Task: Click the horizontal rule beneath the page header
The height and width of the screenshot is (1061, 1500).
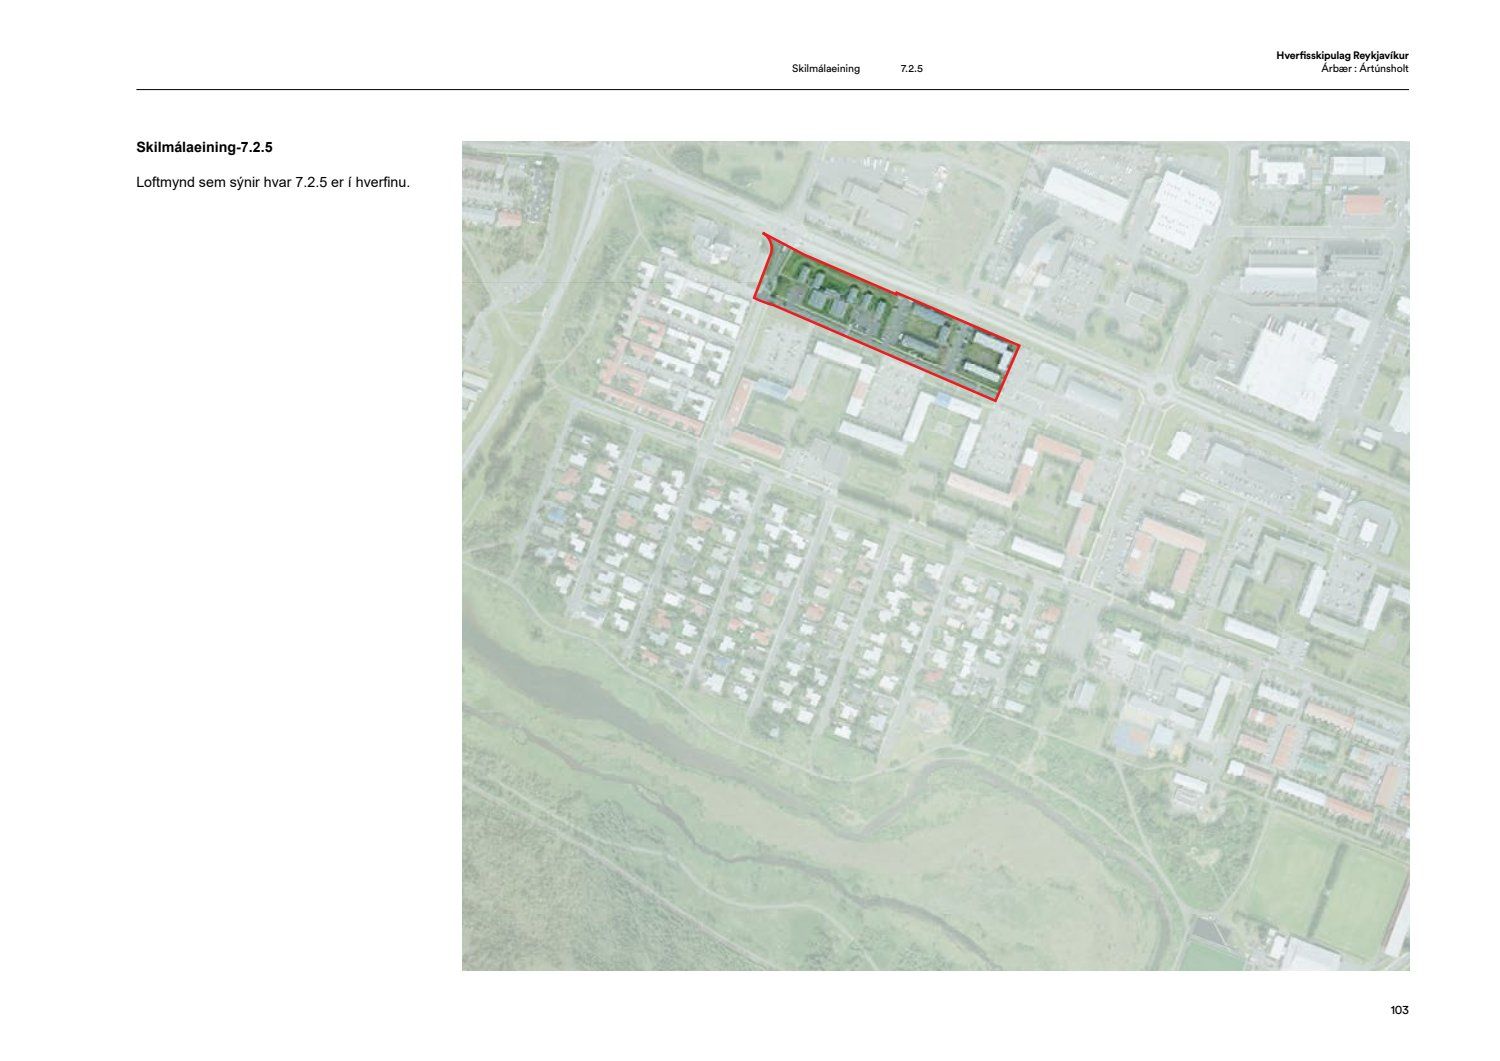Action: (772, 90)
